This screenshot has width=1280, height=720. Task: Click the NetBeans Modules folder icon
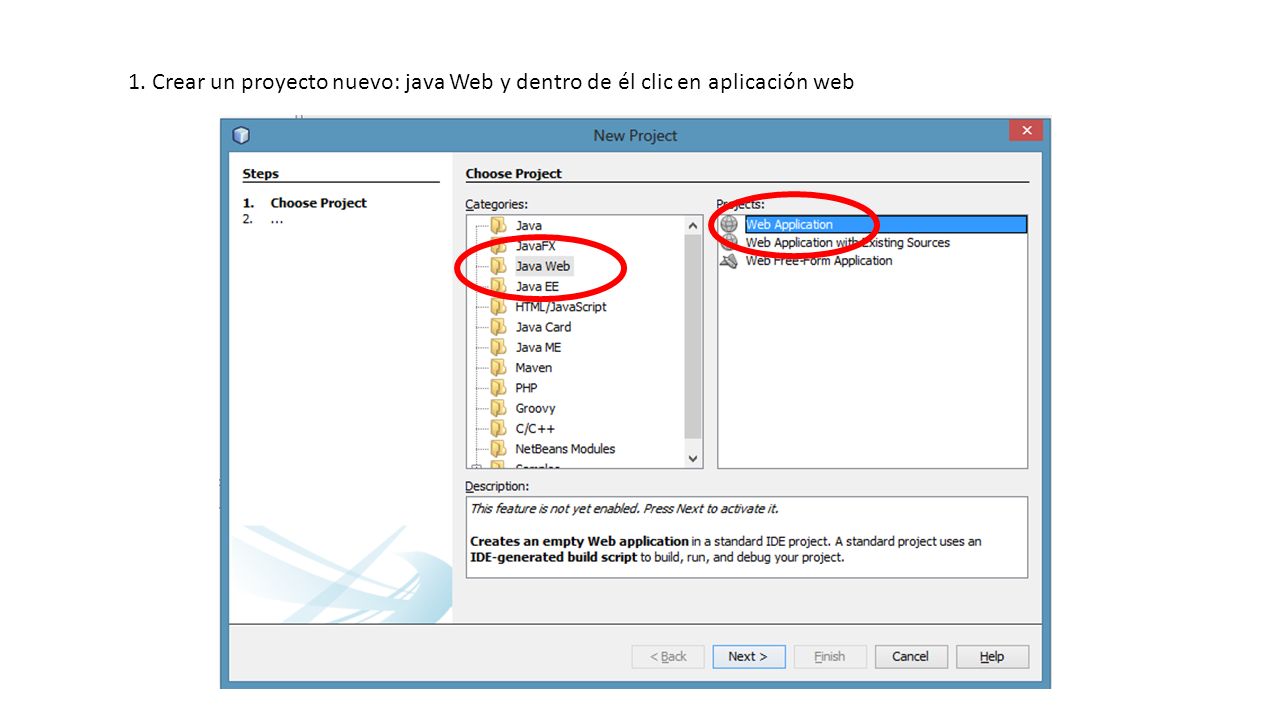[498, 449]
